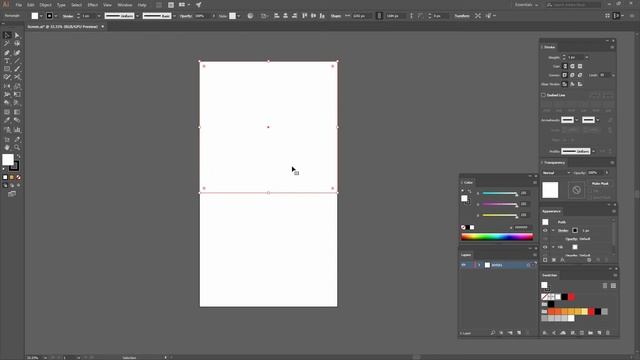Choose Bevel Join corner in Stroke panel
Image resolution: width=640 pixels, height=360 pixels.
(x=580, y=75)
